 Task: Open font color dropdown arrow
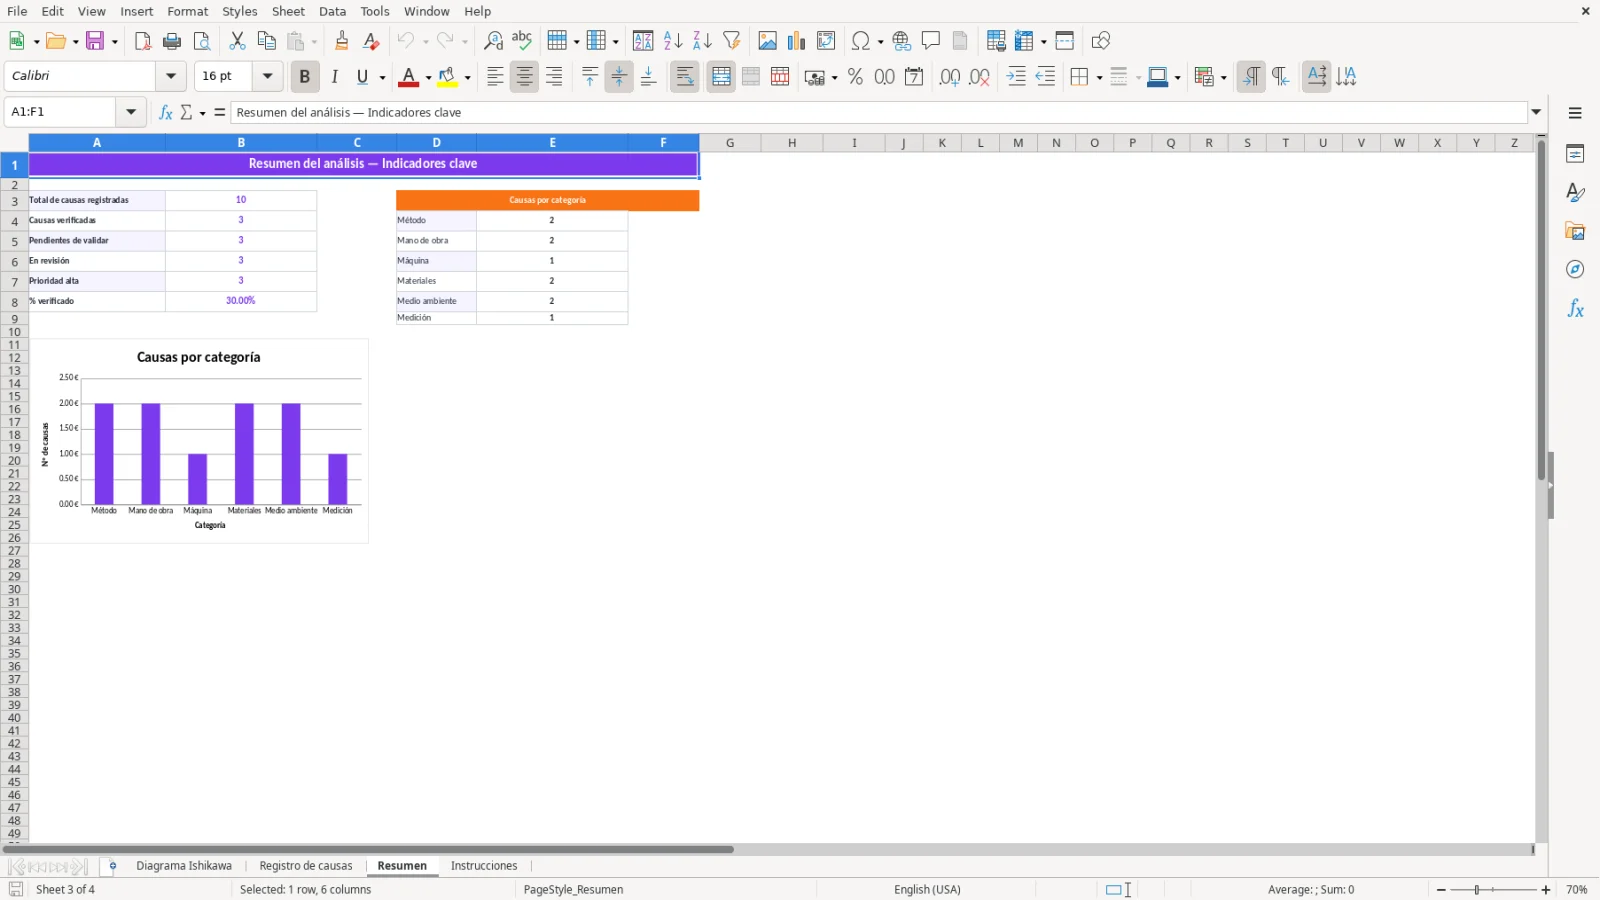point(428,77)
